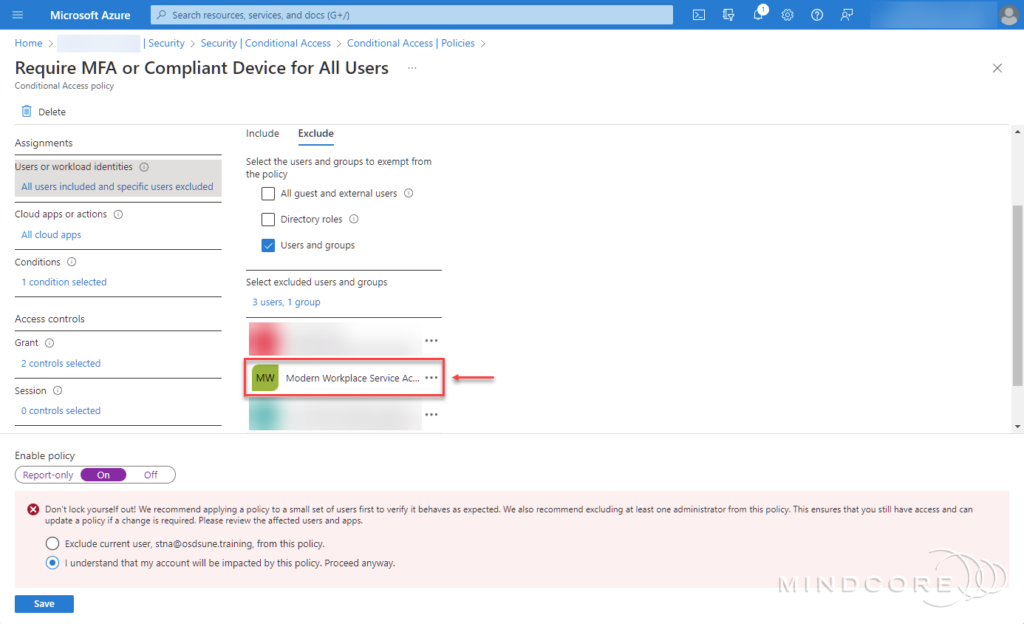The image size is (1024, 624).
Task: Click the Search resources field
Action: [410, 15]
